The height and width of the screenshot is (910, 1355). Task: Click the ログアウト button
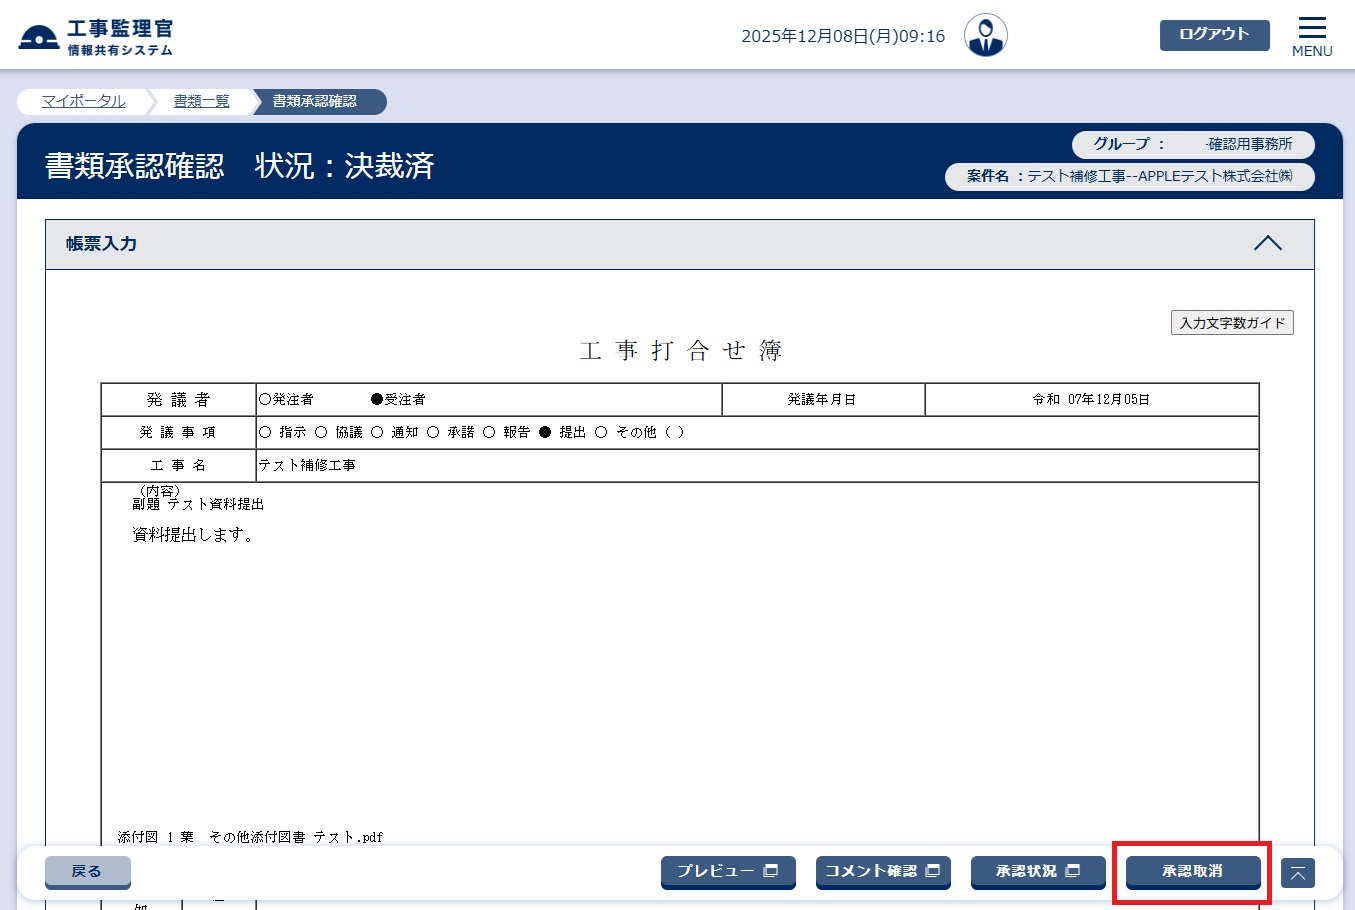click(1214, 34)
